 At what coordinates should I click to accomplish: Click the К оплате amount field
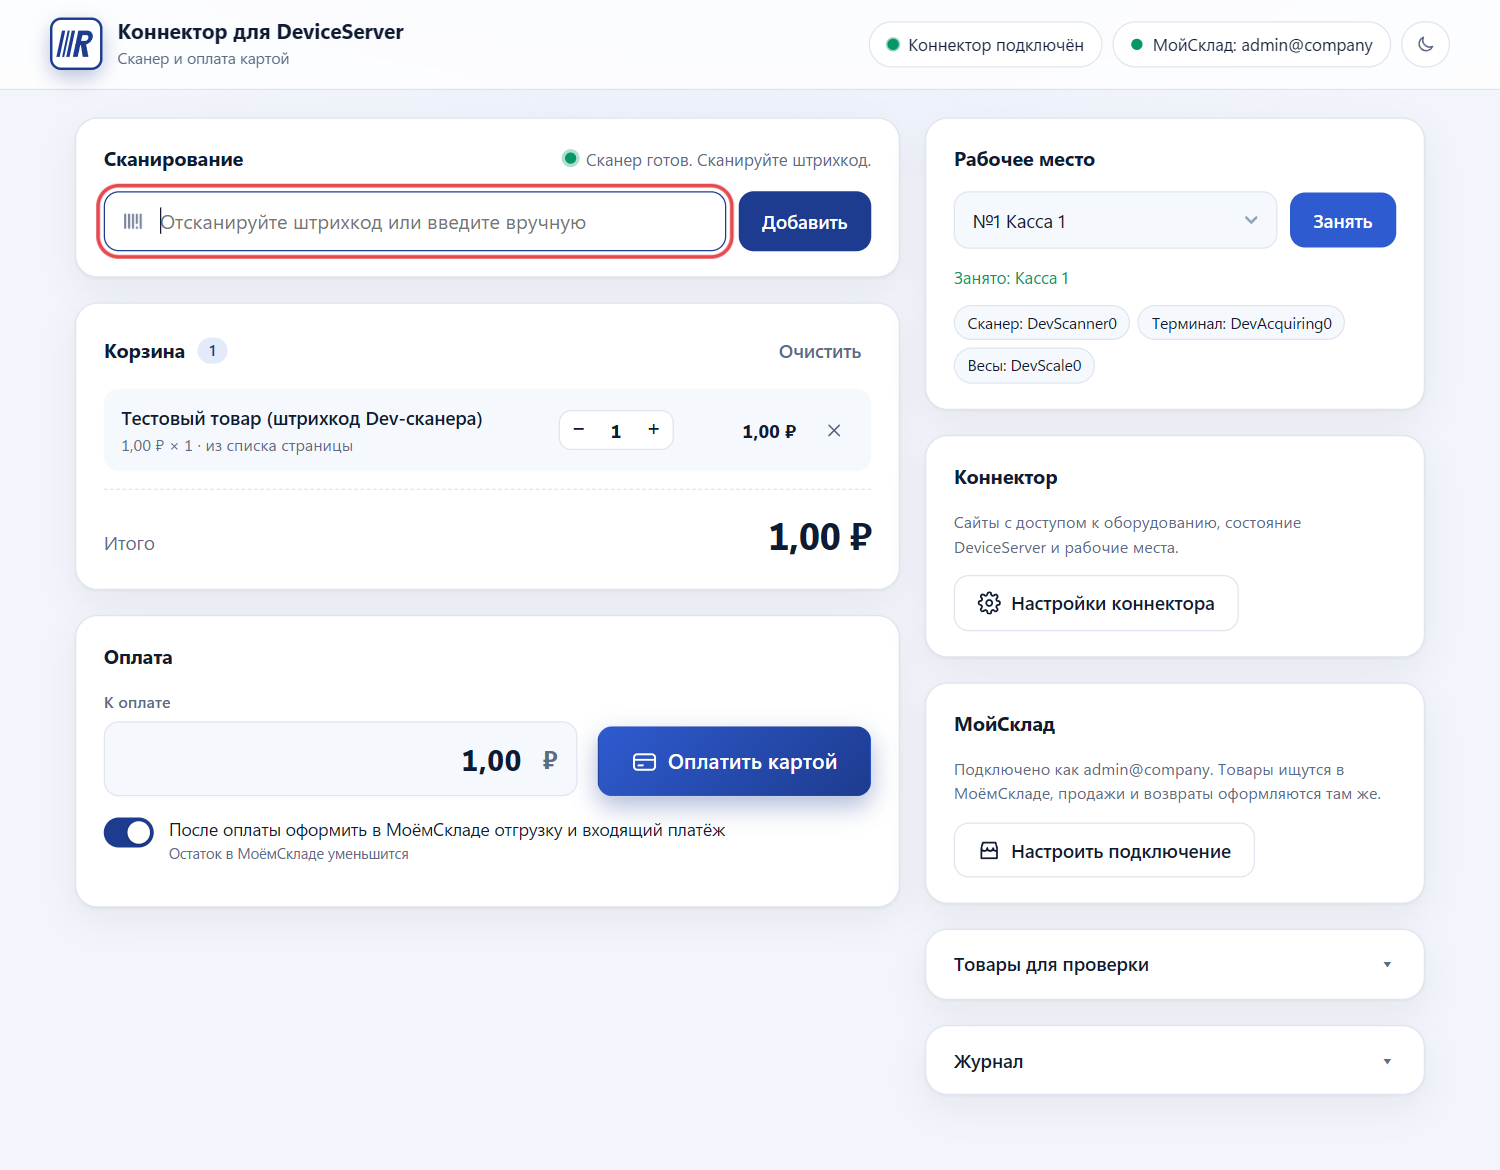[x=341, y=760]
